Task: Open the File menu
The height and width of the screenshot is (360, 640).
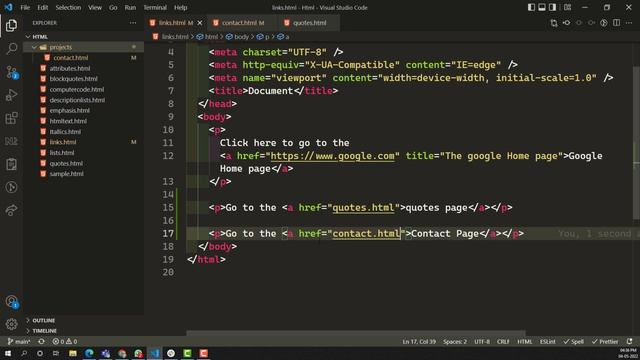Action: click(x=25, y=7)
